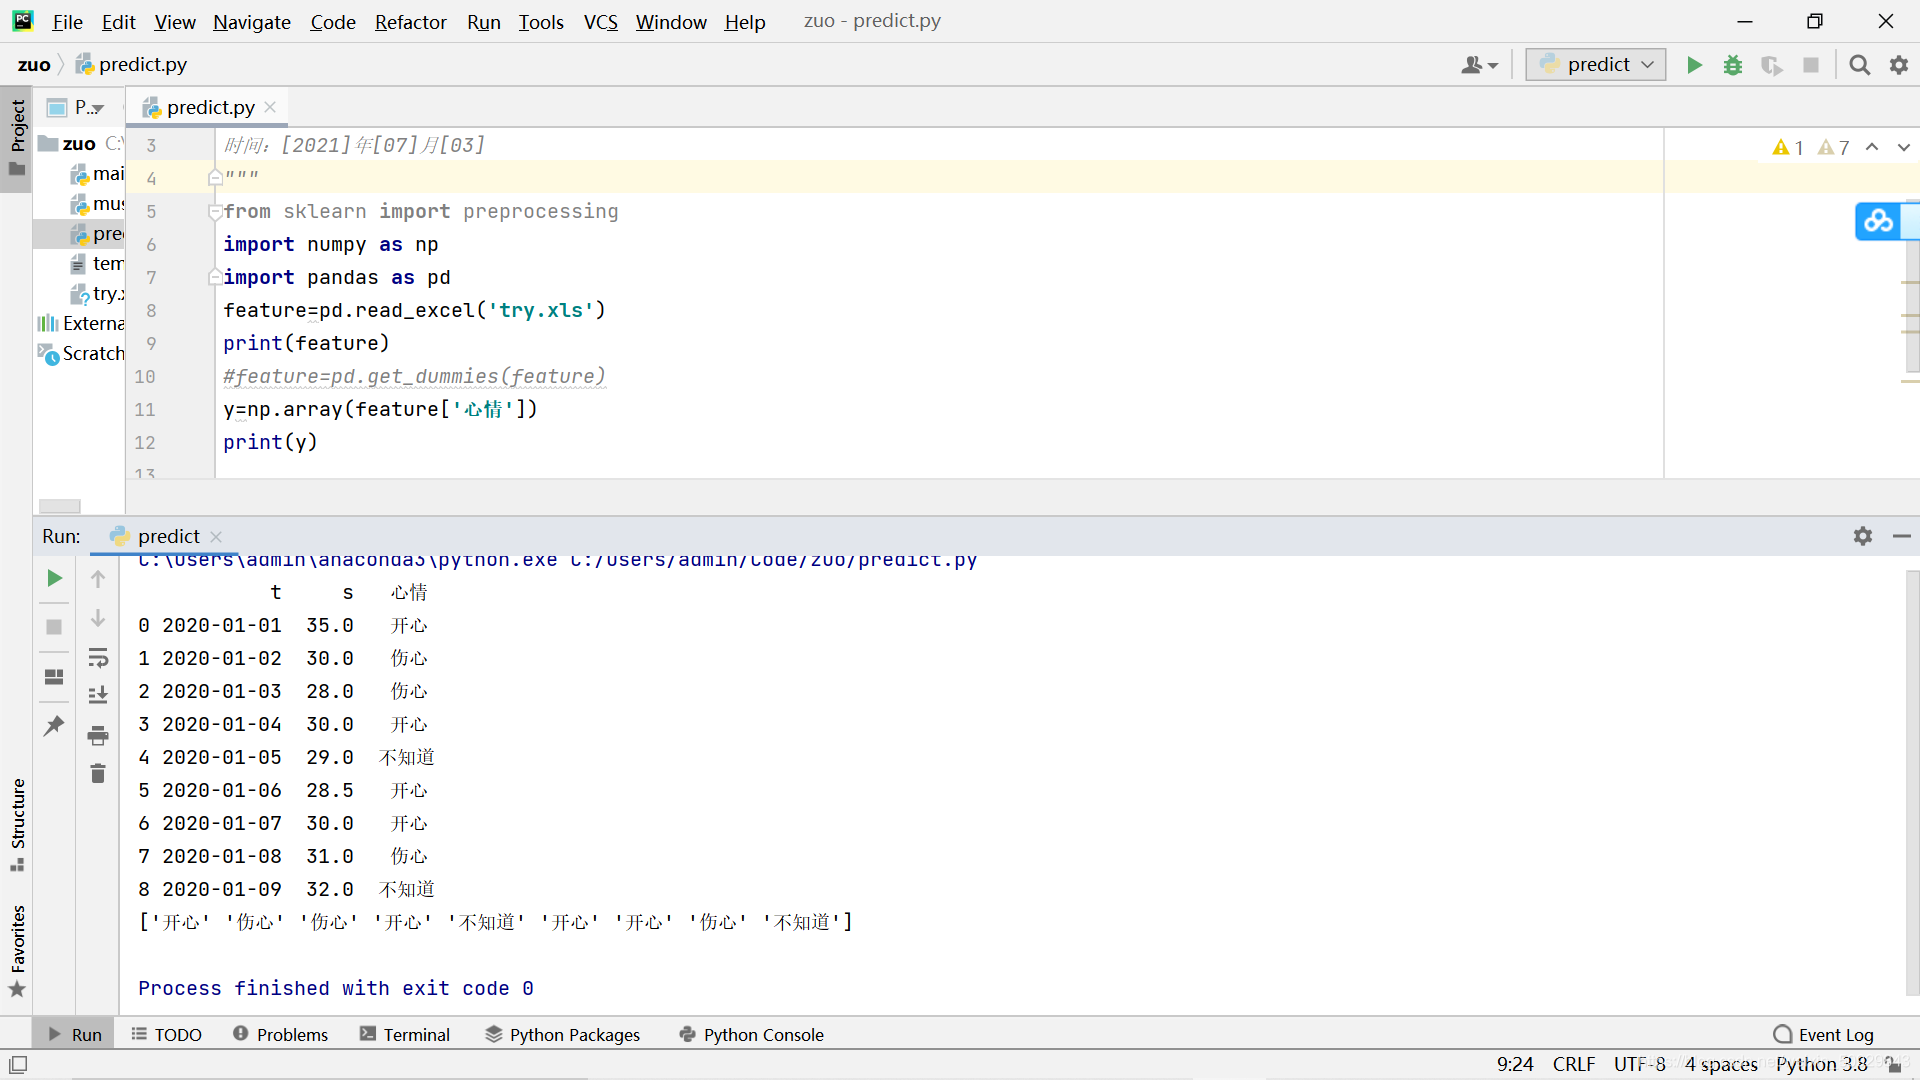Pin the predict run tab
This screenshot has height=1080, width=1920.
click(x=54, y=726)
